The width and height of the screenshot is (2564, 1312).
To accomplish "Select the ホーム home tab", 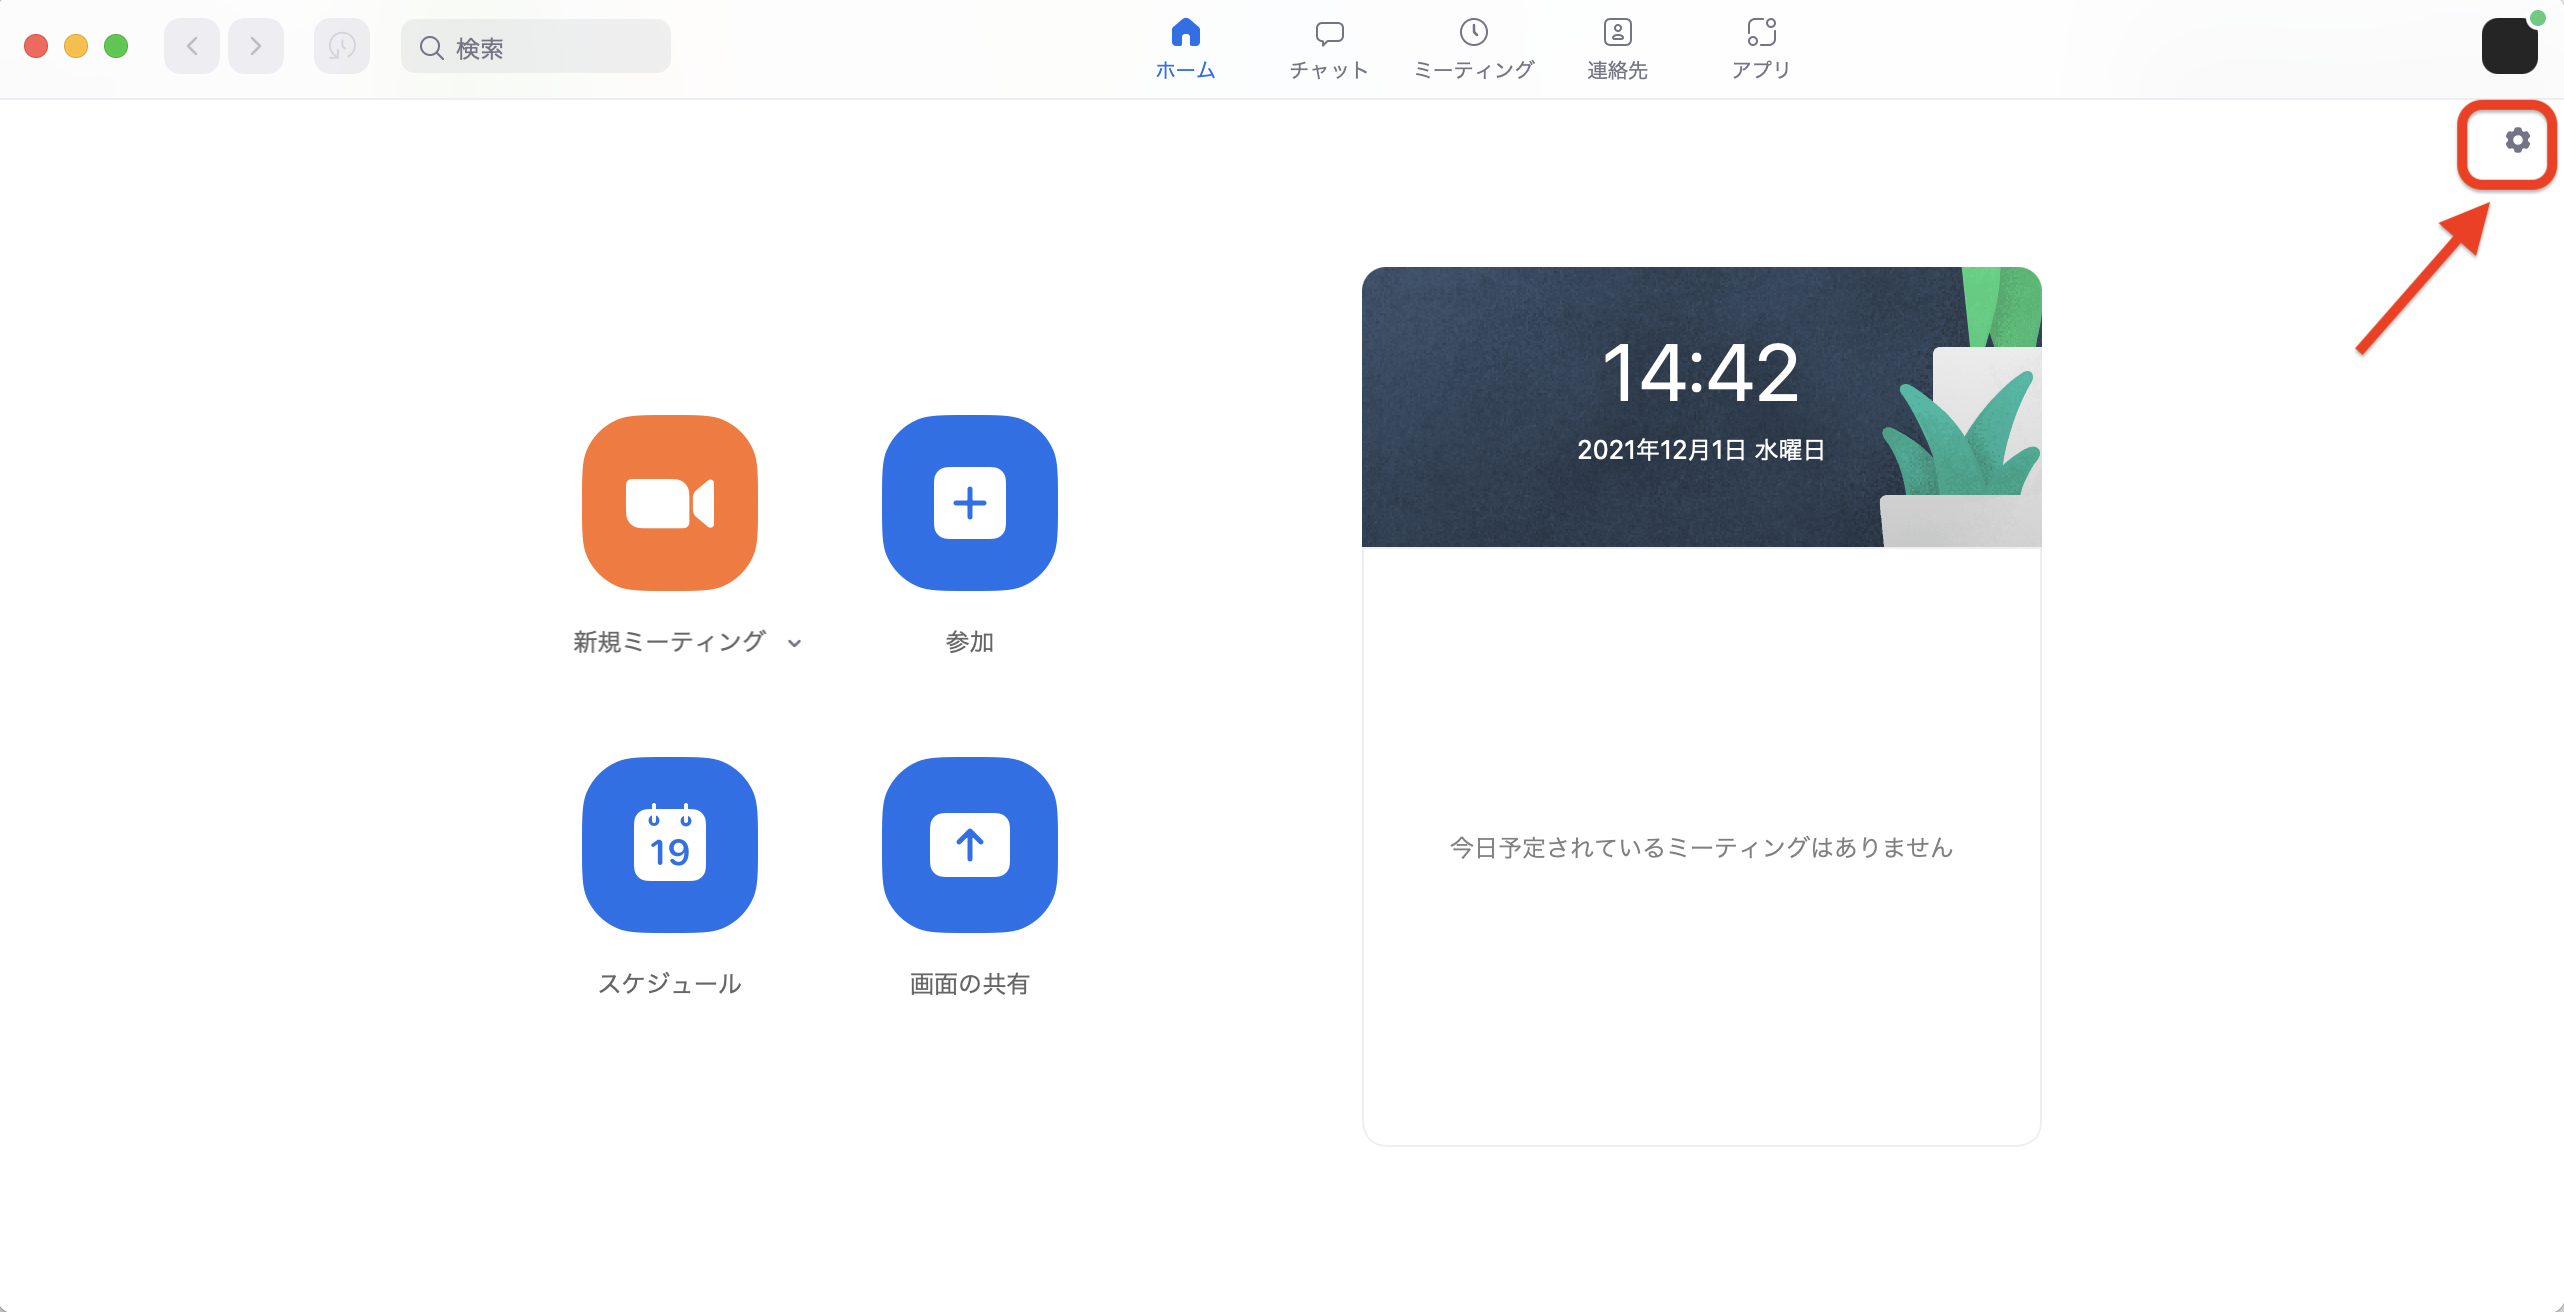I will pos(1185,48).
